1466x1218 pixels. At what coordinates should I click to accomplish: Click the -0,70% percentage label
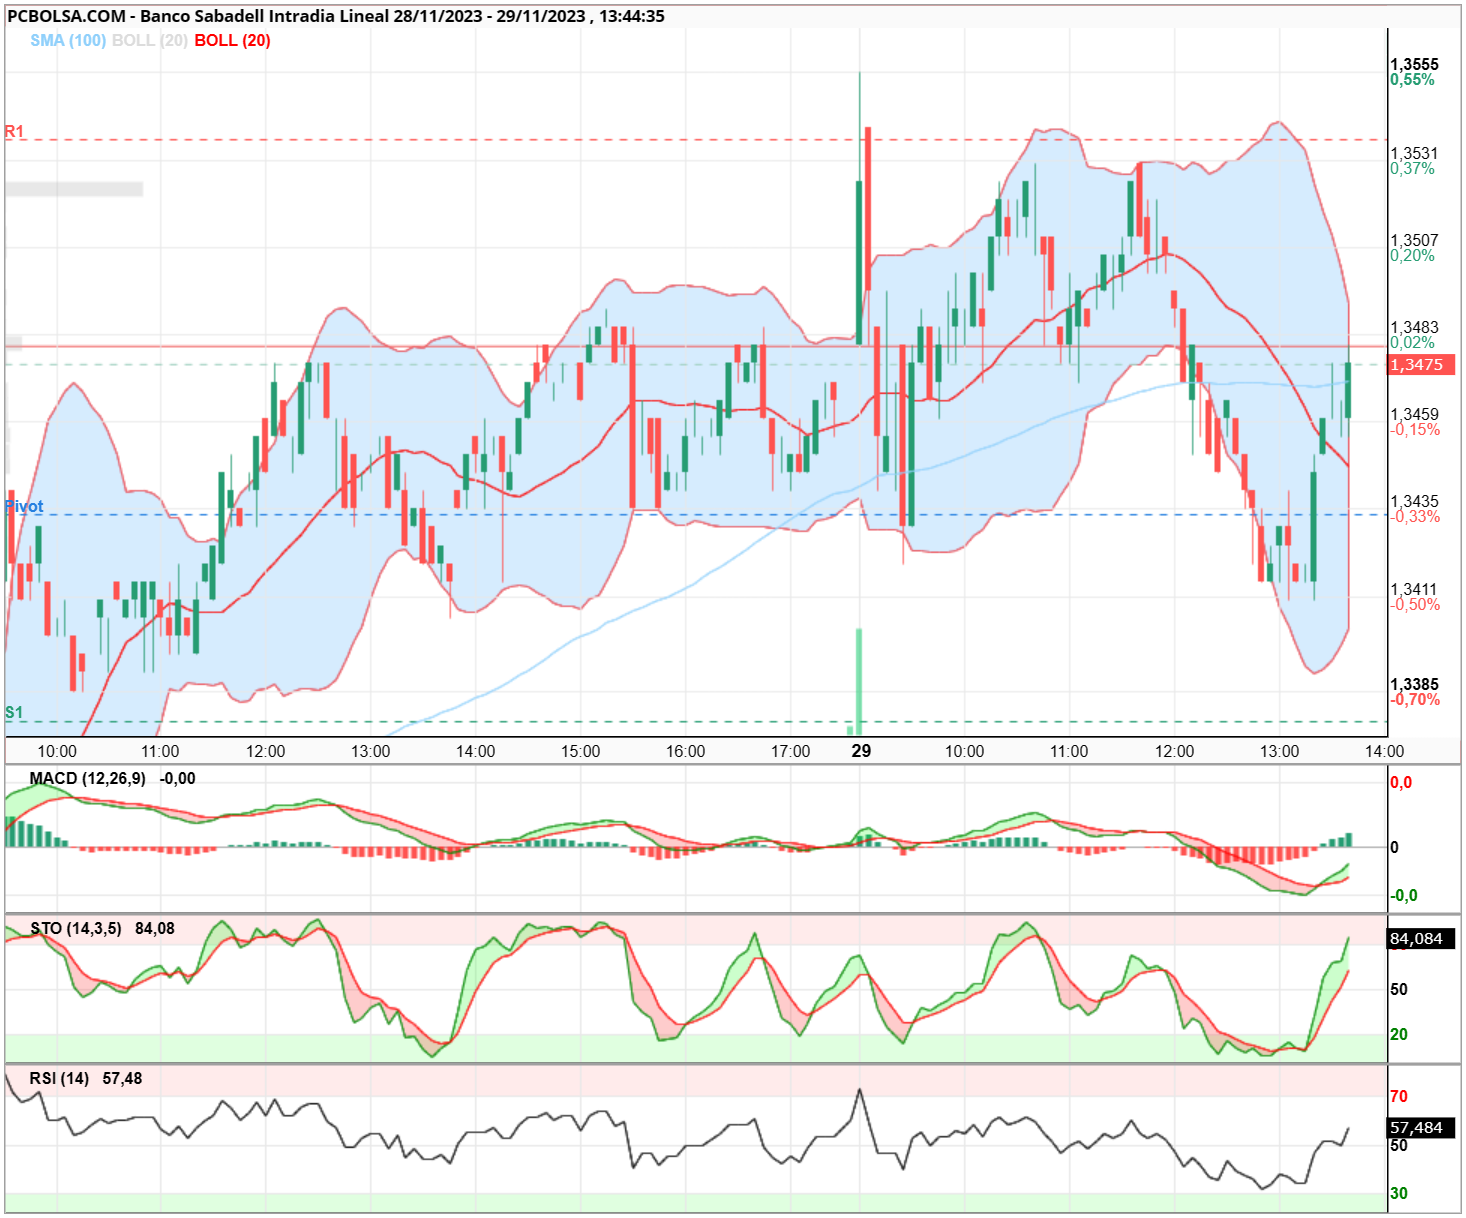[x=1415, y=699]
